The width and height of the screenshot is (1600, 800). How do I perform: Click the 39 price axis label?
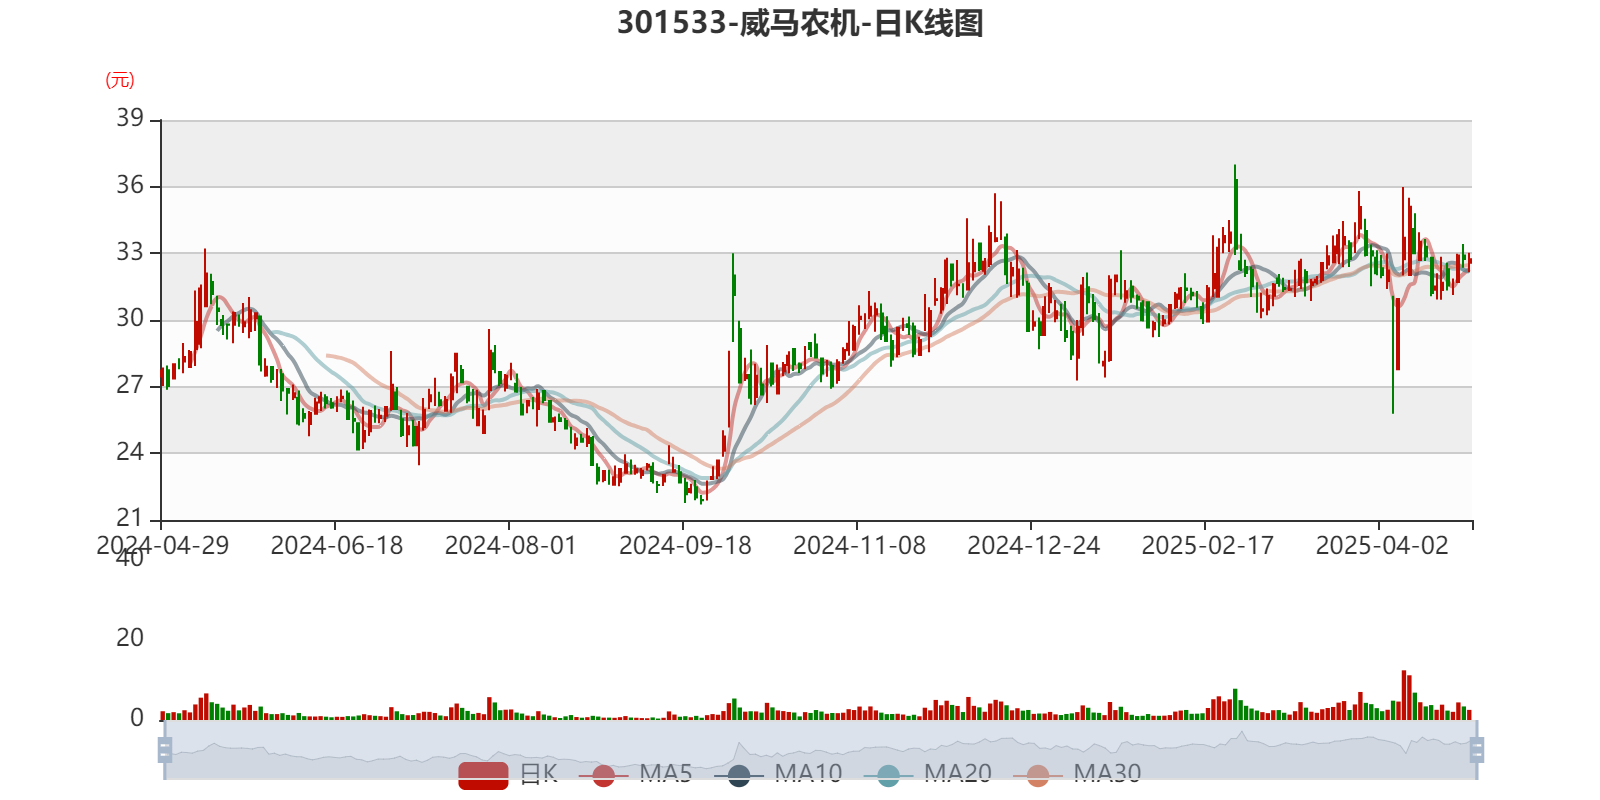130,118
